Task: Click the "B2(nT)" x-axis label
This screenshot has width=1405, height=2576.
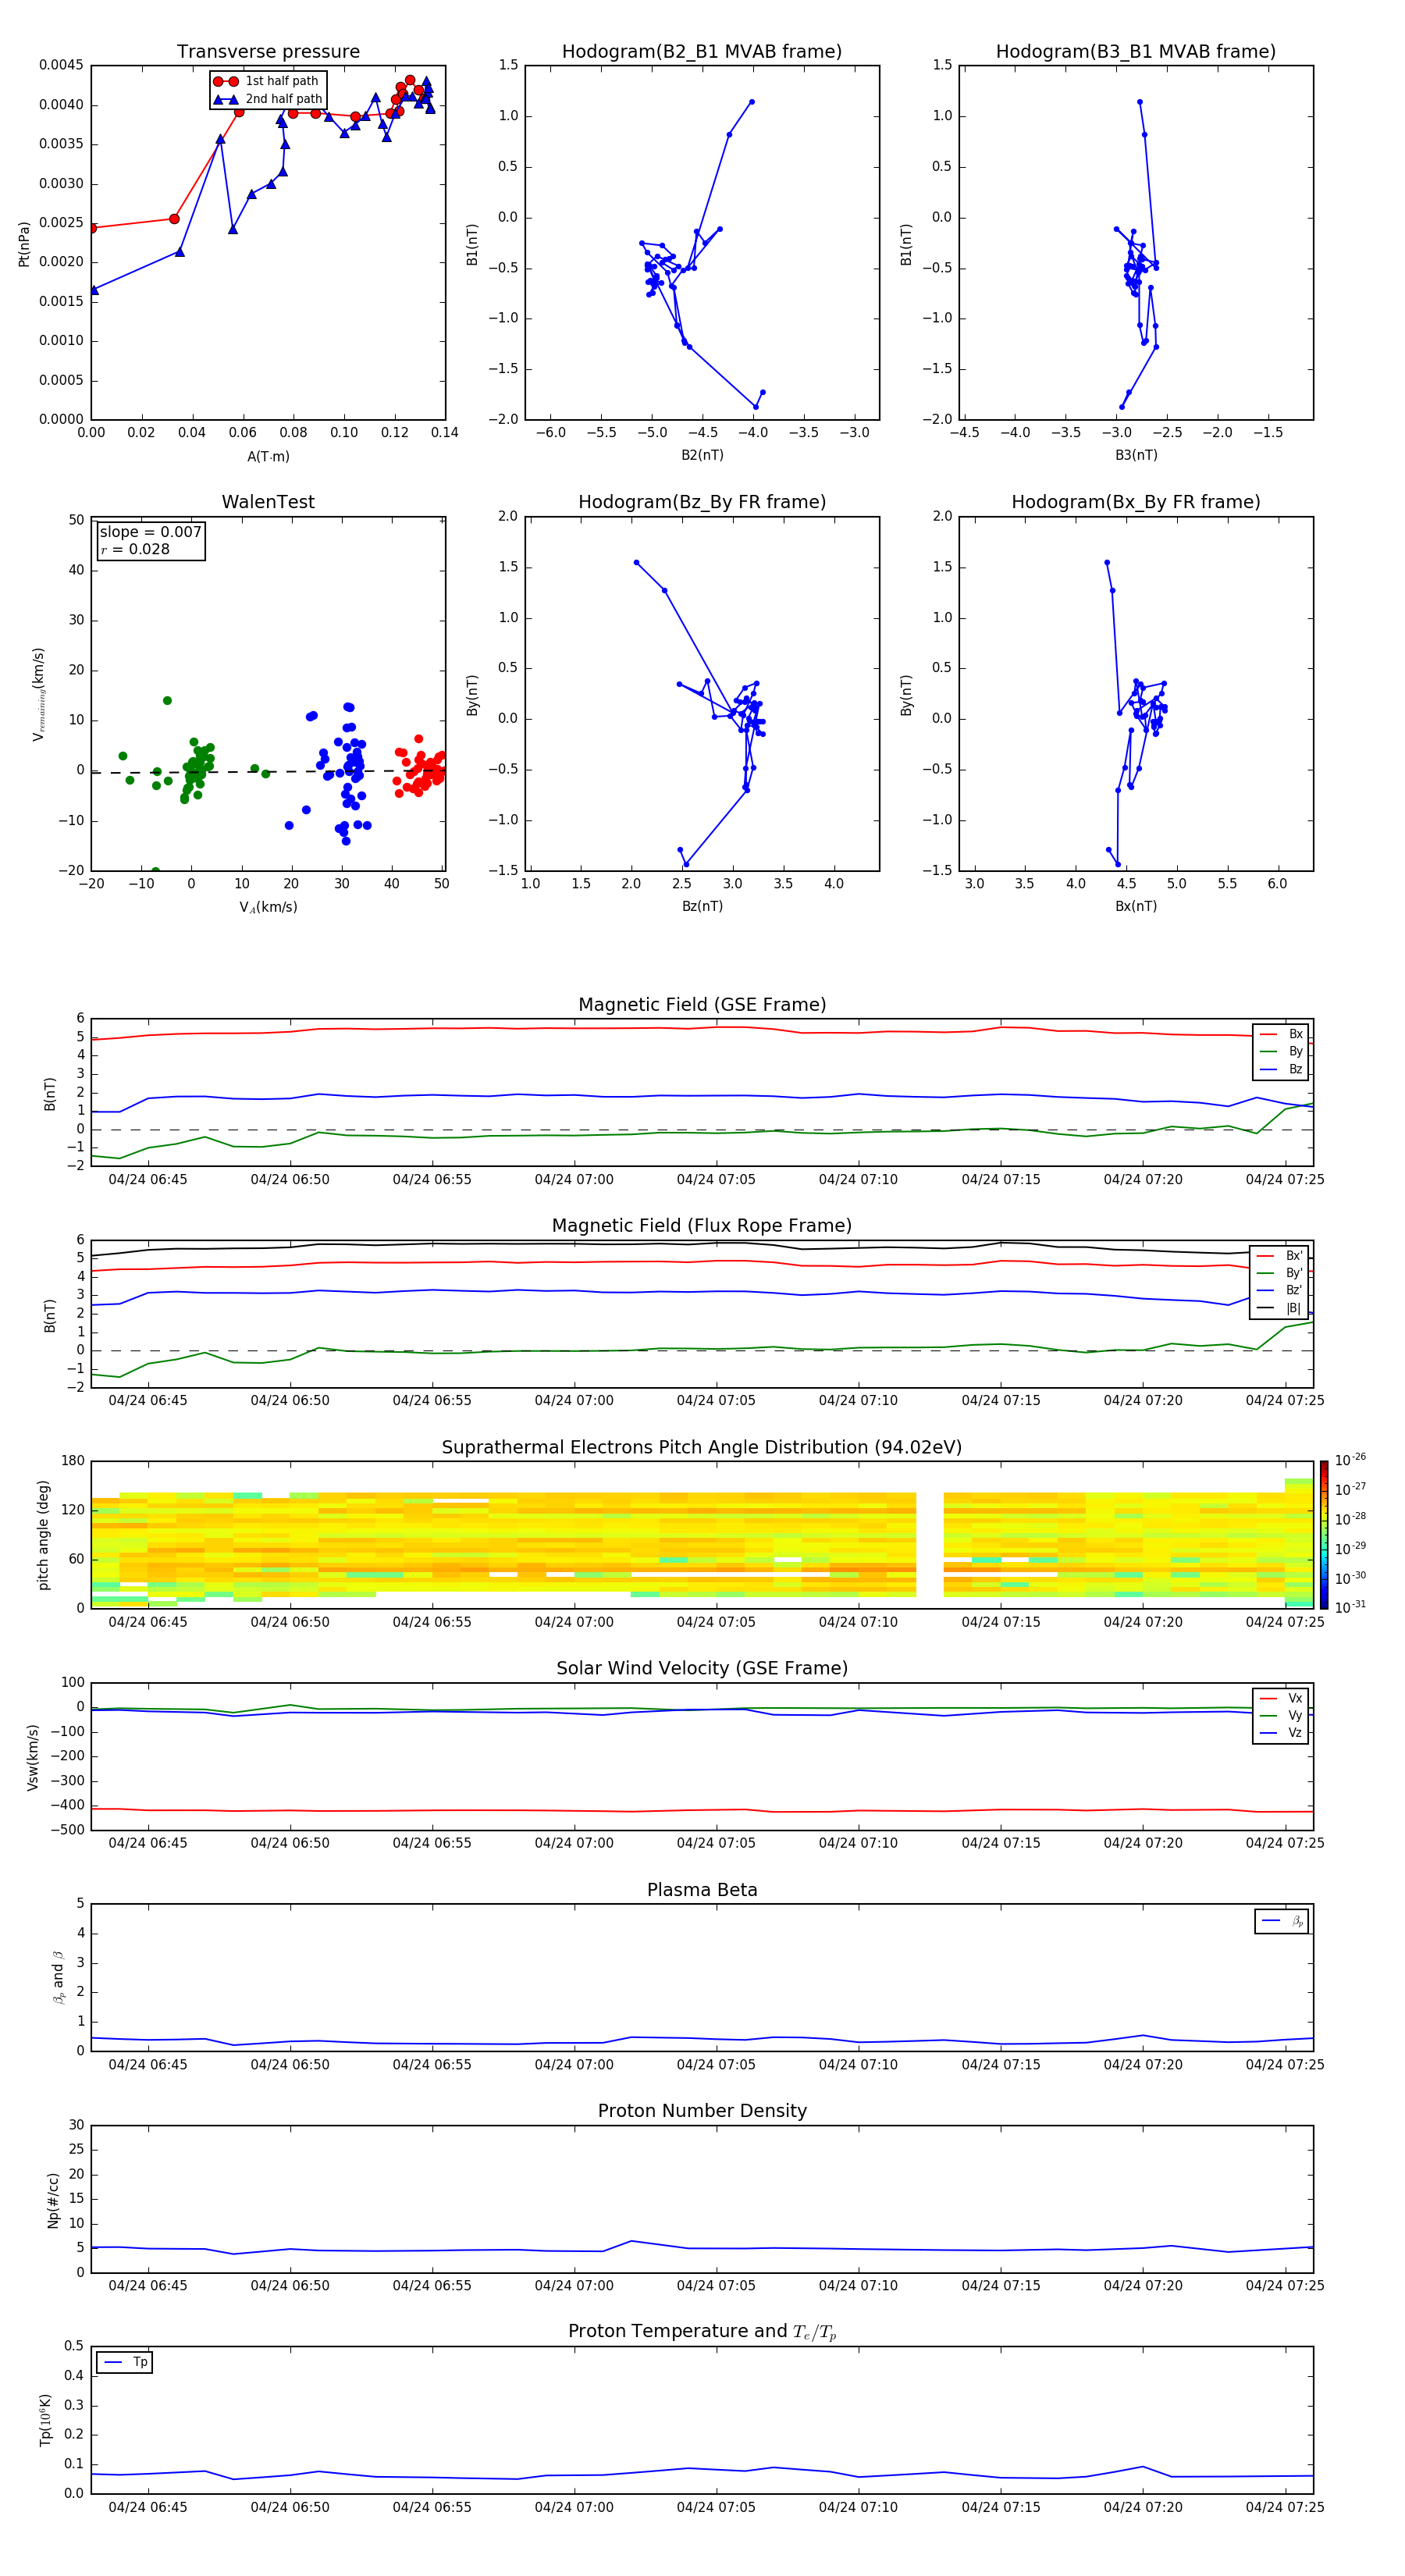Action: coord(702,455)
